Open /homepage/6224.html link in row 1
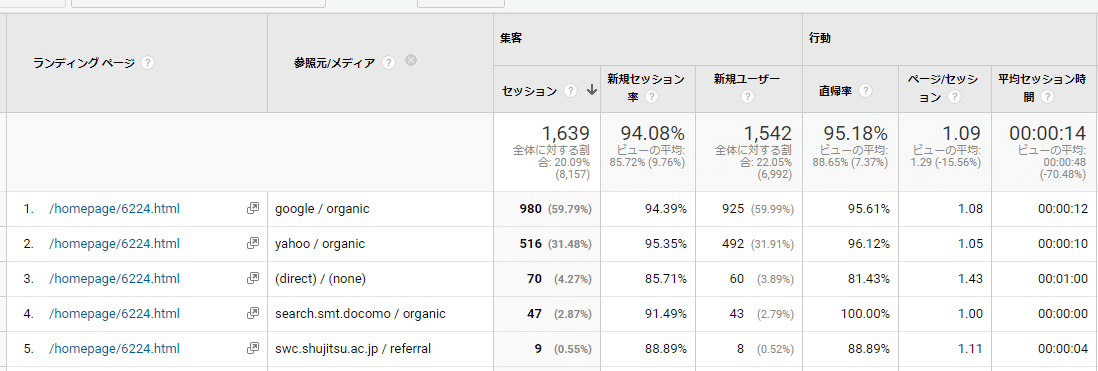 point(114,209)
